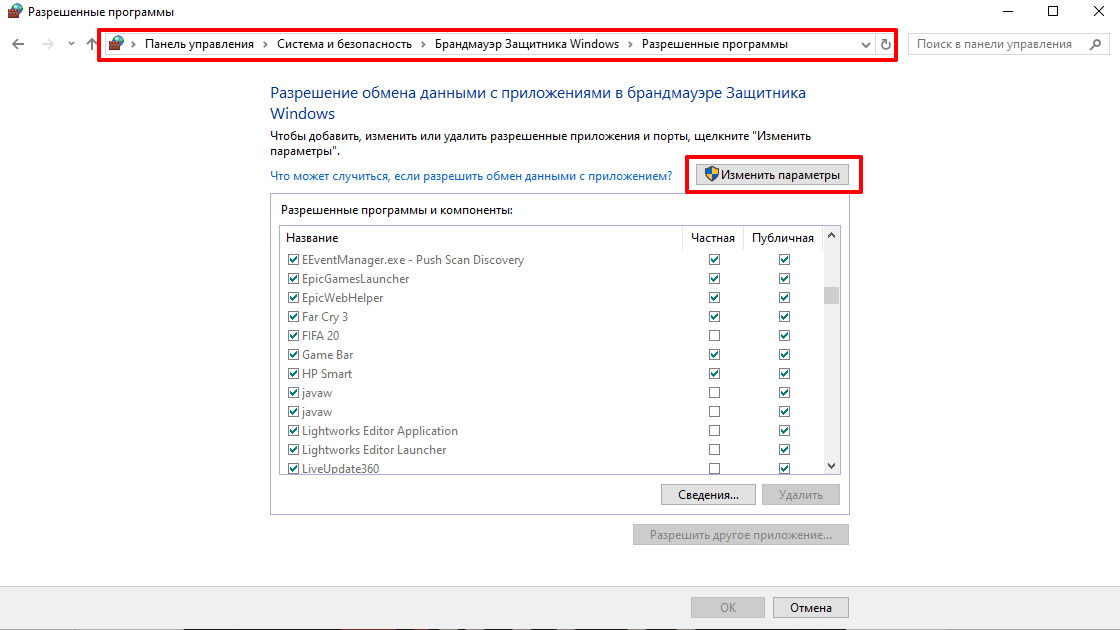Screen dimensions: 1120x630
Task: Expand chevron after Панель управления breadcrumb
Action: (x=265, y=44)
